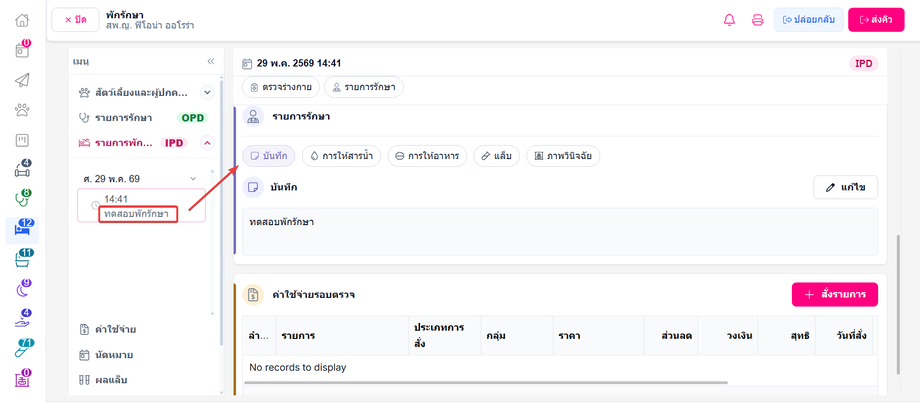Click the ค่าใช้จ่ายรอบตรวจ section icon
This screenshot has height=403, width=920.
(x=253, y=294)
